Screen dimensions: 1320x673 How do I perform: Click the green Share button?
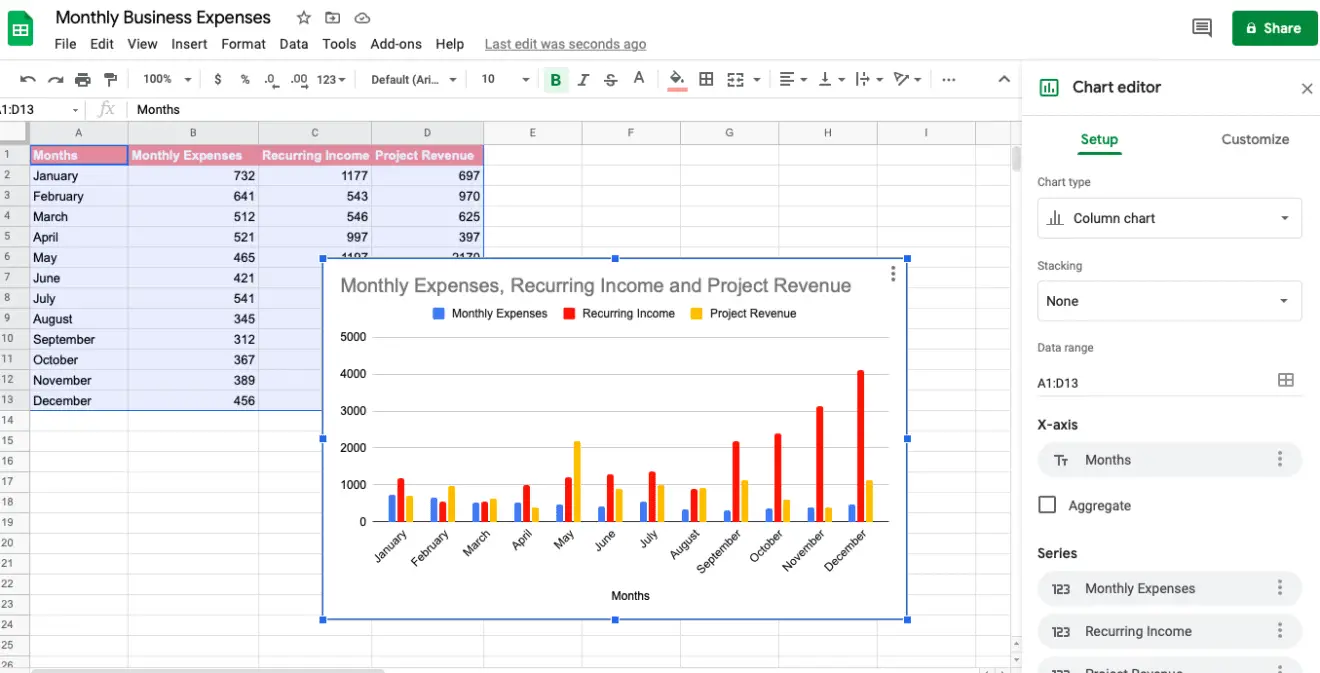tap(1274, 28)
